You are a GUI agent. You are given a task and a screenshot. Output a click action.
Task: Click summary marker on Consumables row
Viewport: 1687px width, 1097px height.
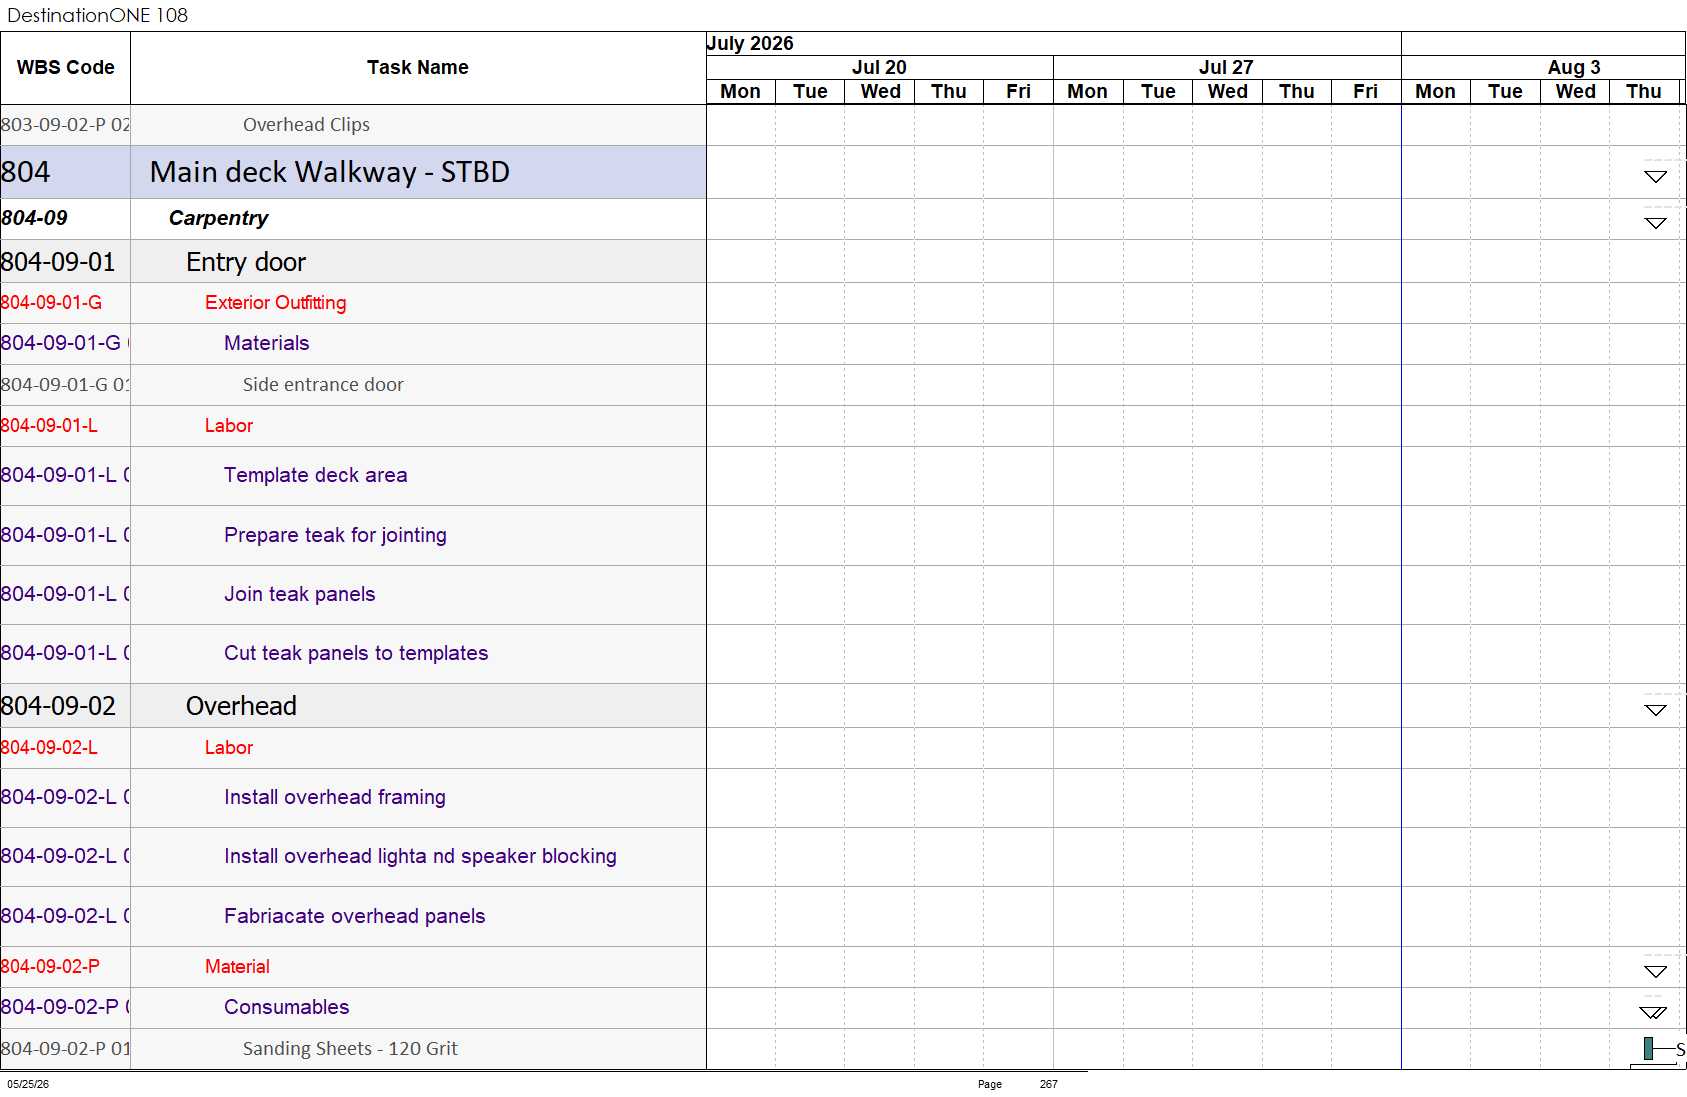click(1654, 1012)
